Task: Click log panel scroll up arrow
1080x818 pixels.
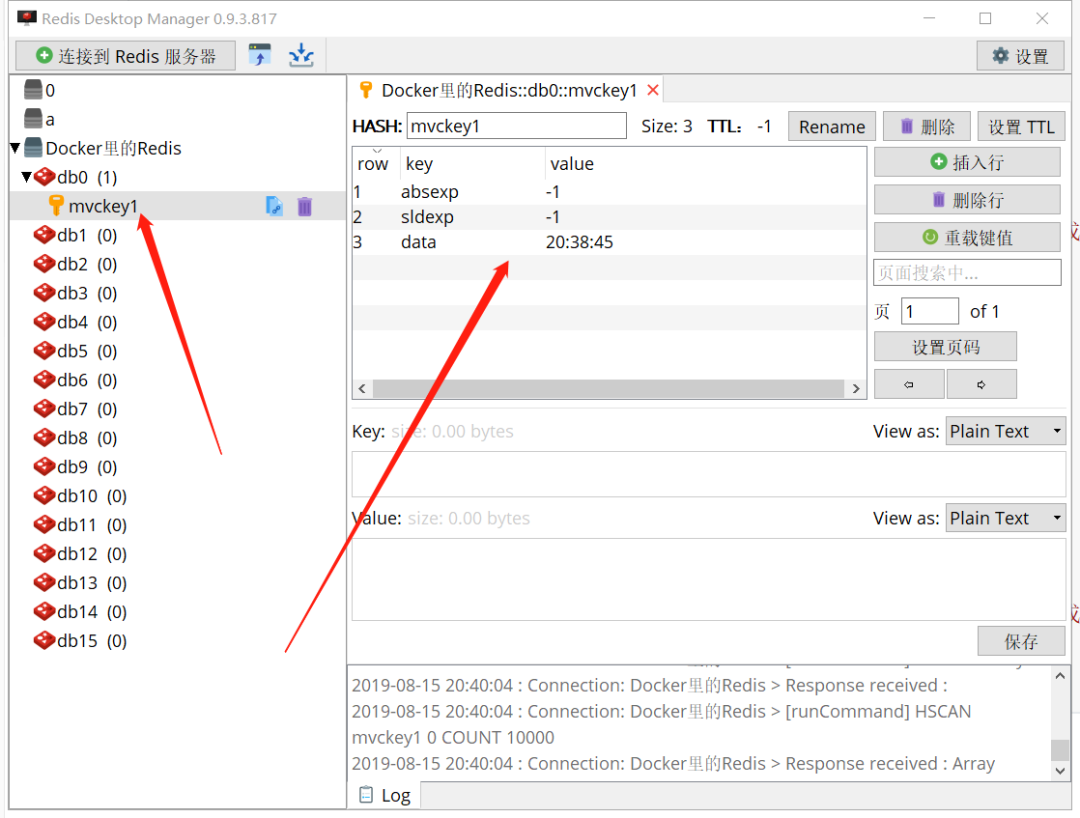Action: [x=1060, y=676]
